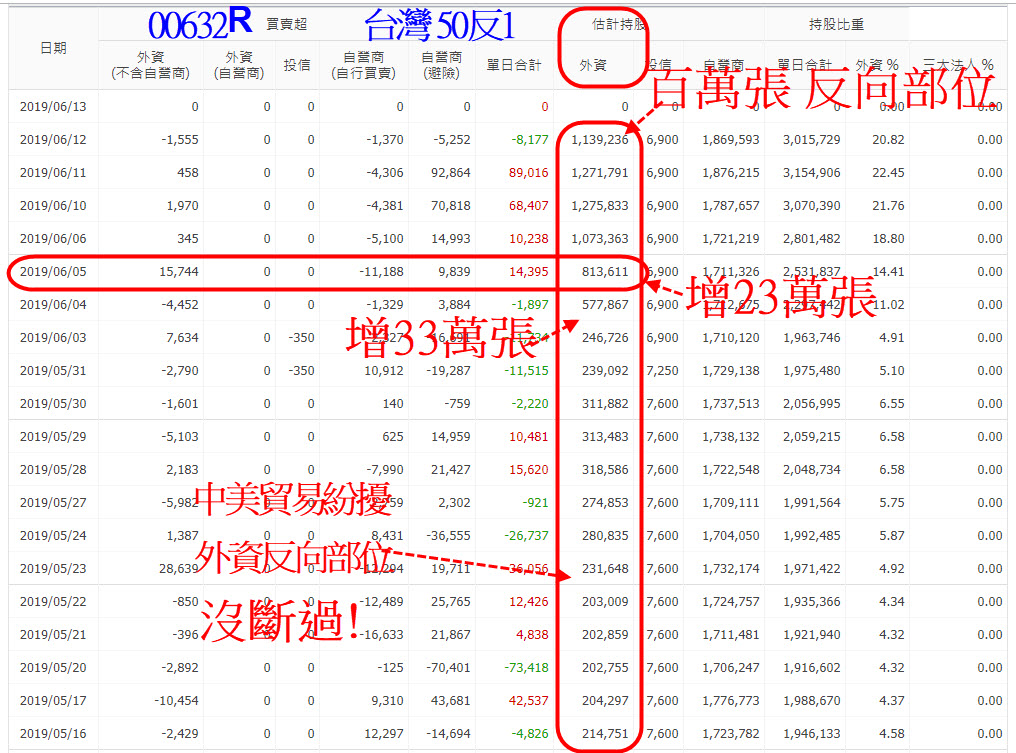Select date cell 2019/05/16
This screenshot has height=753, width=1016.
53,734
